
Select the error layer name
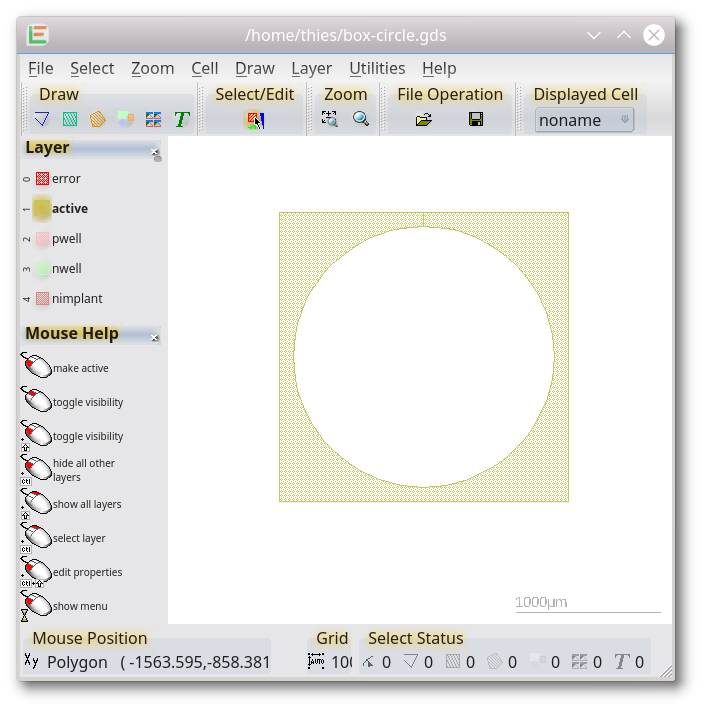(x=66, y=179)
